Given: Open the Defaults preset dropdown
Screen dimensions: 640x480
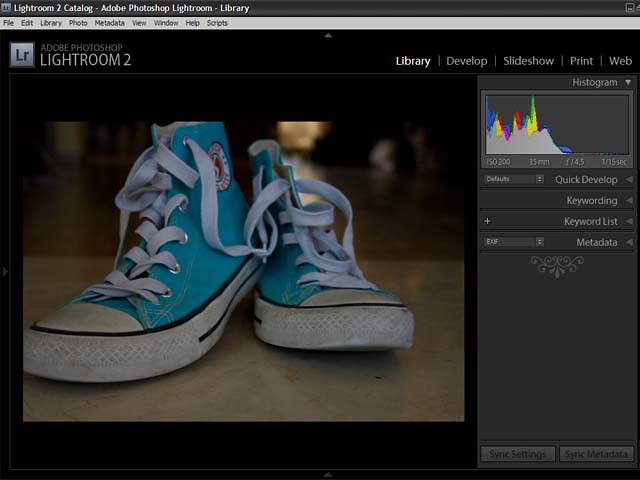Looking at the screenshot, I should [514, 179].
